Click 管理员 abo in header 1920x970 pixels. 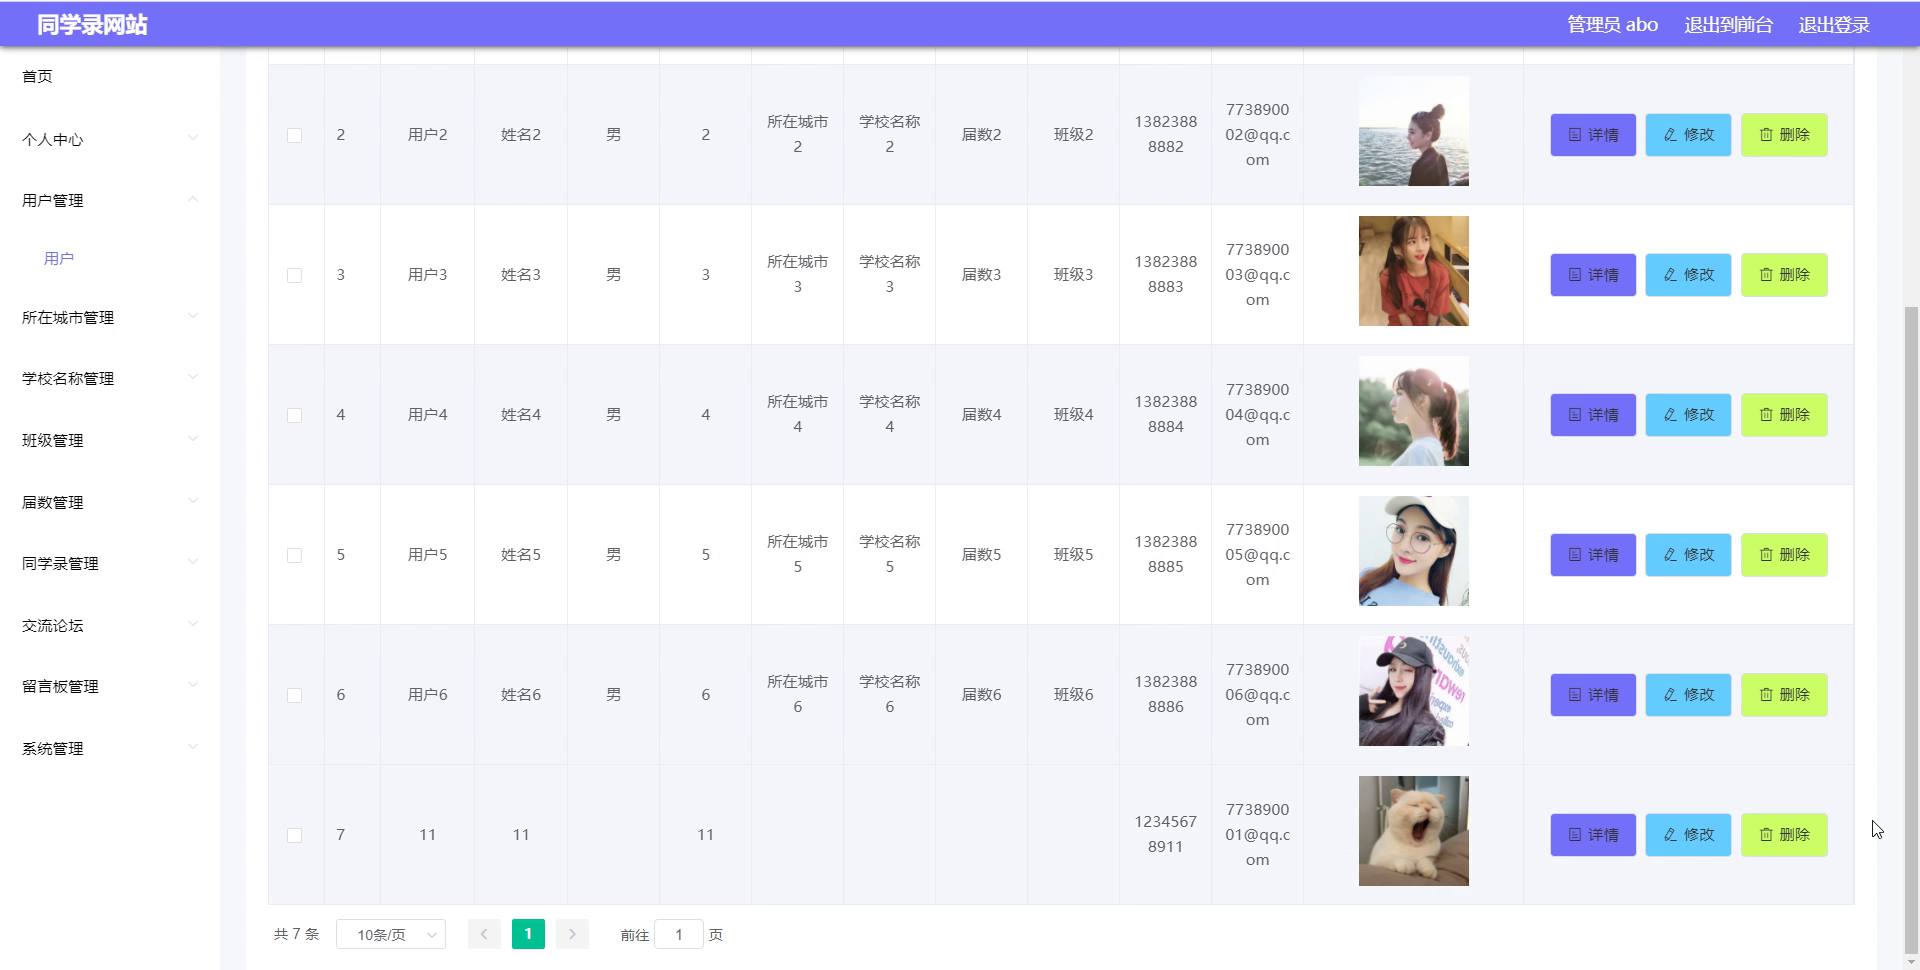(1612, 25)
